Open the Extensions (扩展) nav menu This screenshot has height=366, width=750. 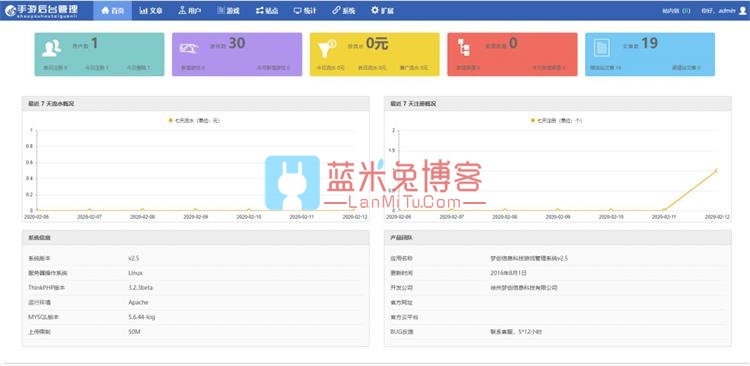click(382, 11)
